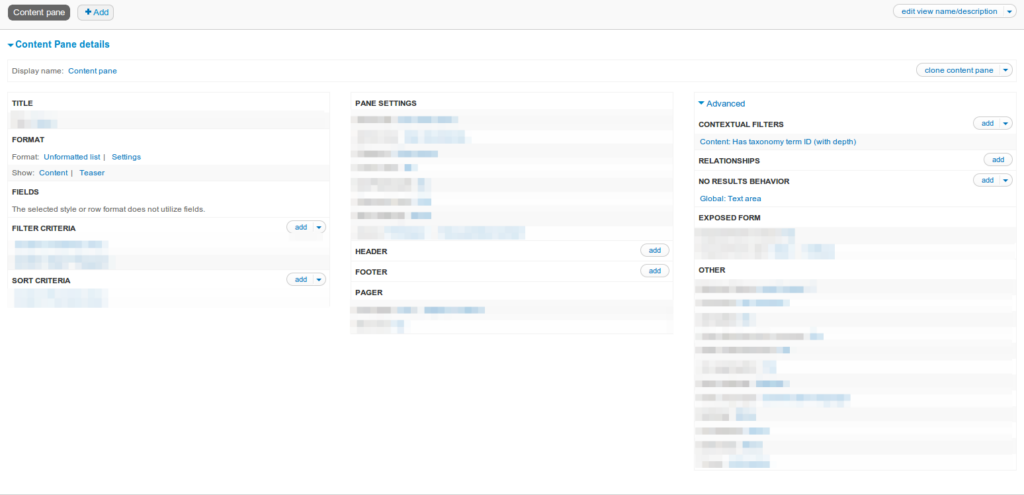Viewport: 1024px width, 495px height.
Task: Add a contextual filter
Action: pyautogui.click(x=987, y=123)
